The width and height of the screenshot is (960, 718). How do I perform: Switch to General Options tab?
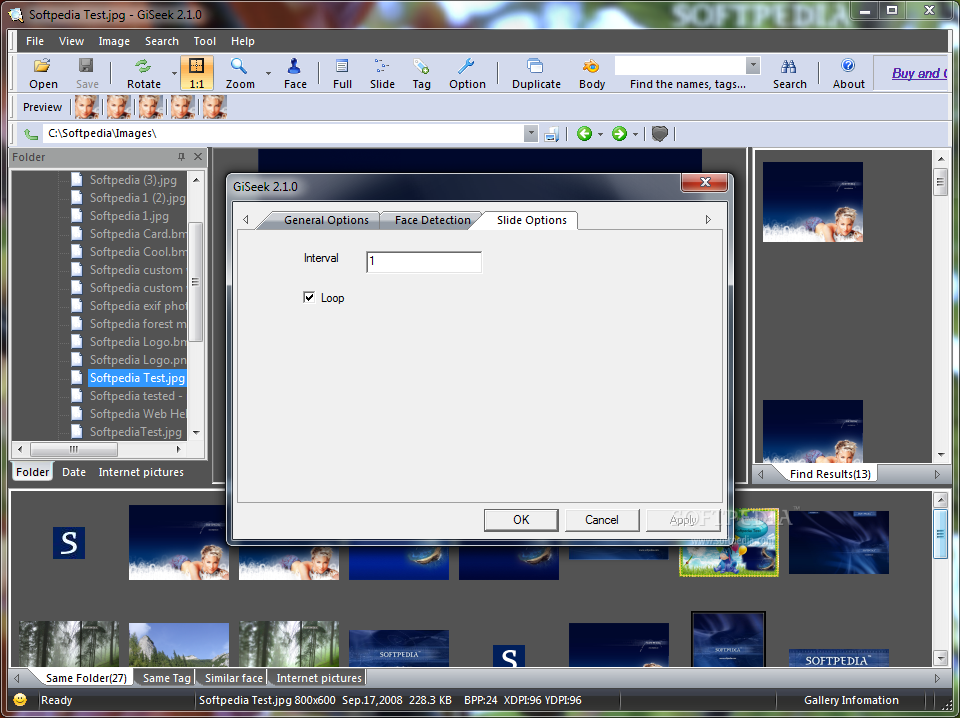(326, 220)
